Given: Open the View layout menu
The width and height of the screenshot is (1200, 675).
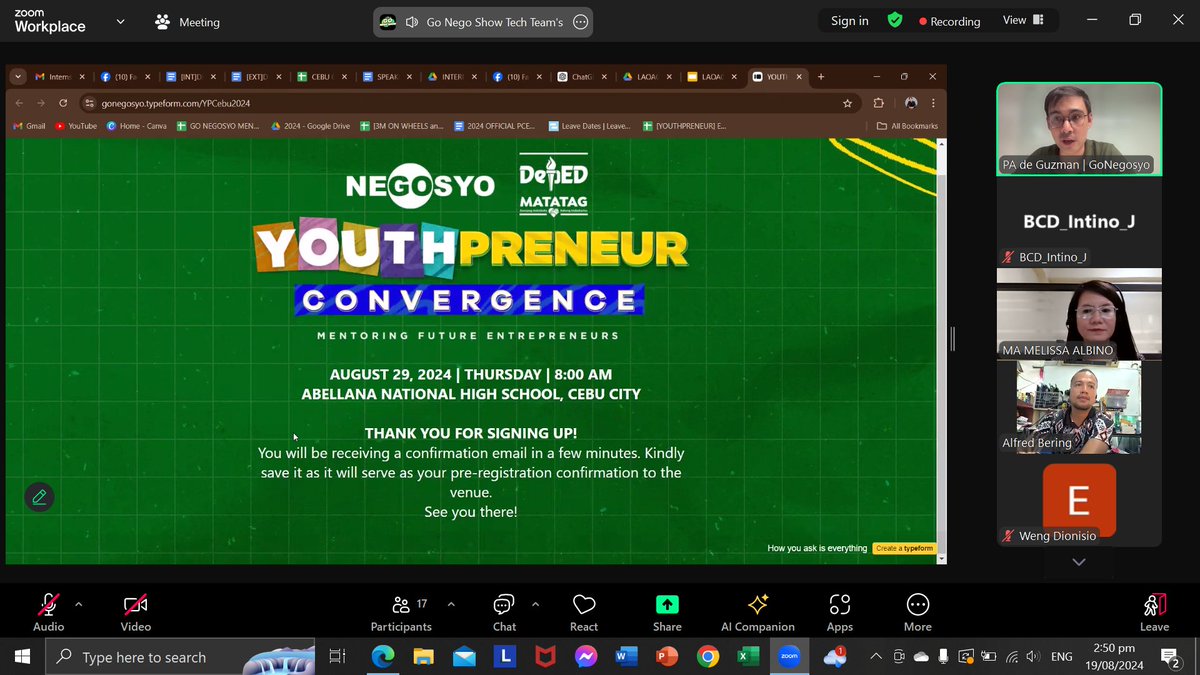Looking at the screenshot, I should coord(1023,20).
